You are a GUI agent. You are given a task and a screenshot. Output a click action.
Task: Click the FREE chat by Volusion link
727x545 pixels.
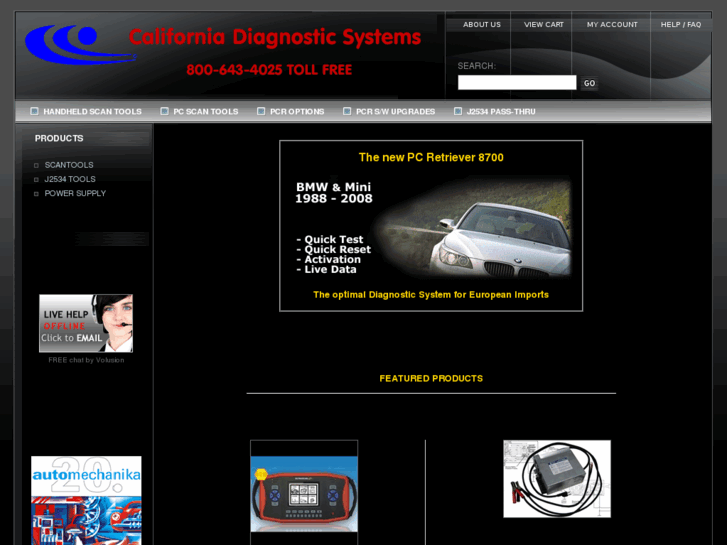click(86, 360)
